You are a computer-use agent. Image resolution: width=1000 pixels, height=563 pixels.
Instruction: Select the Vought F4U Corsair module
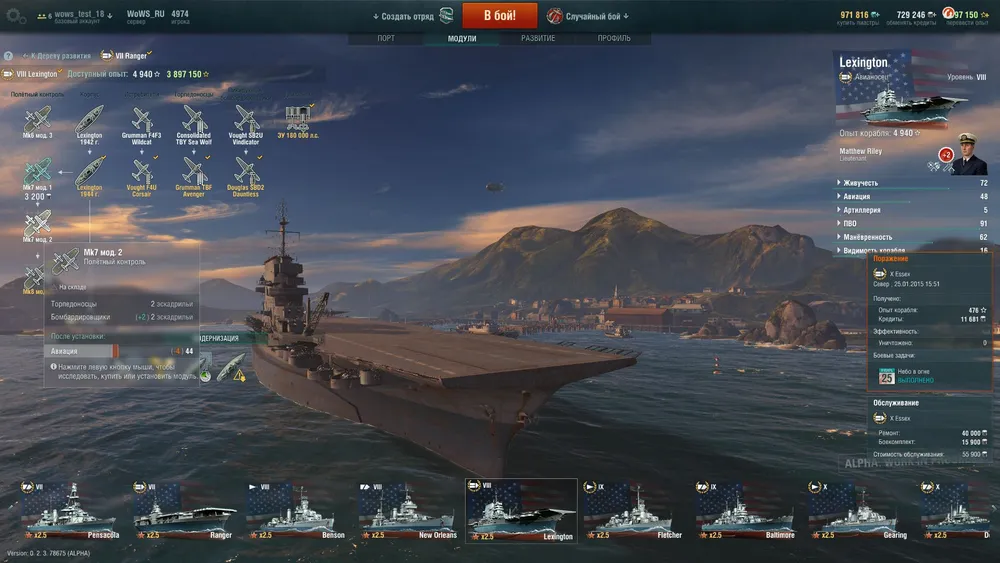tap(141, 177)
